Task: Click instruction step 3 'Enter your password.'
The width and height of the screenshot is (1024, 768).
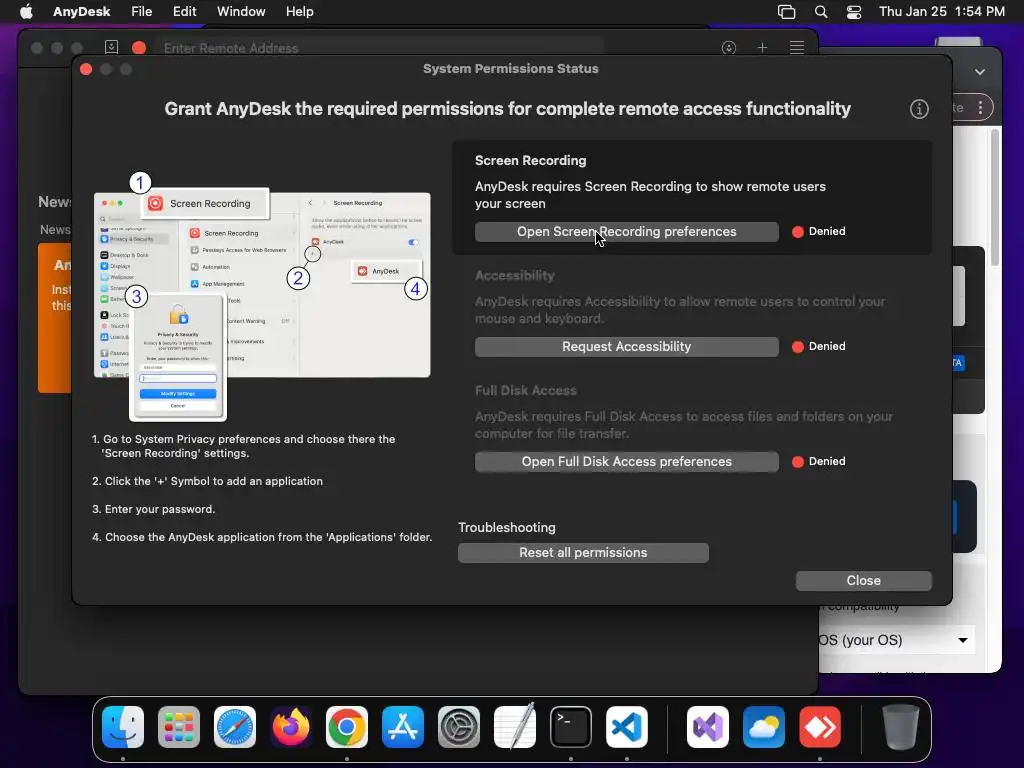Action: tap(153, 509)
